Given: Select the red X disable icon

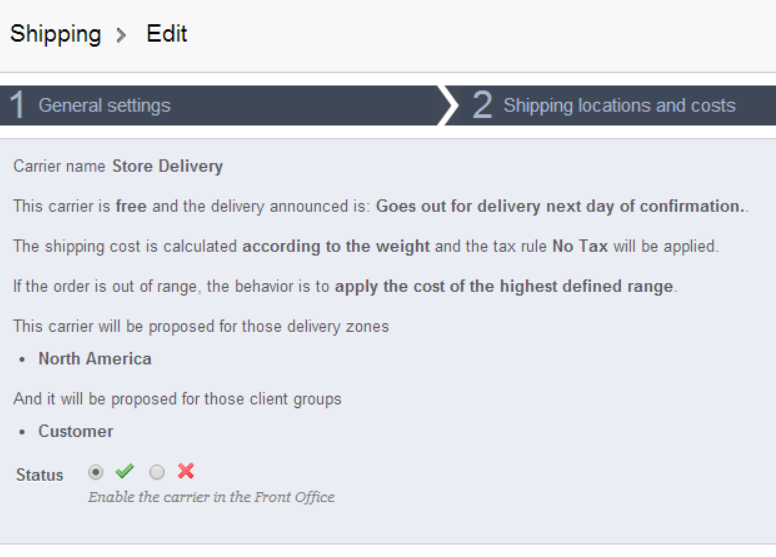Looking at the screenshot, I should 185,471.
